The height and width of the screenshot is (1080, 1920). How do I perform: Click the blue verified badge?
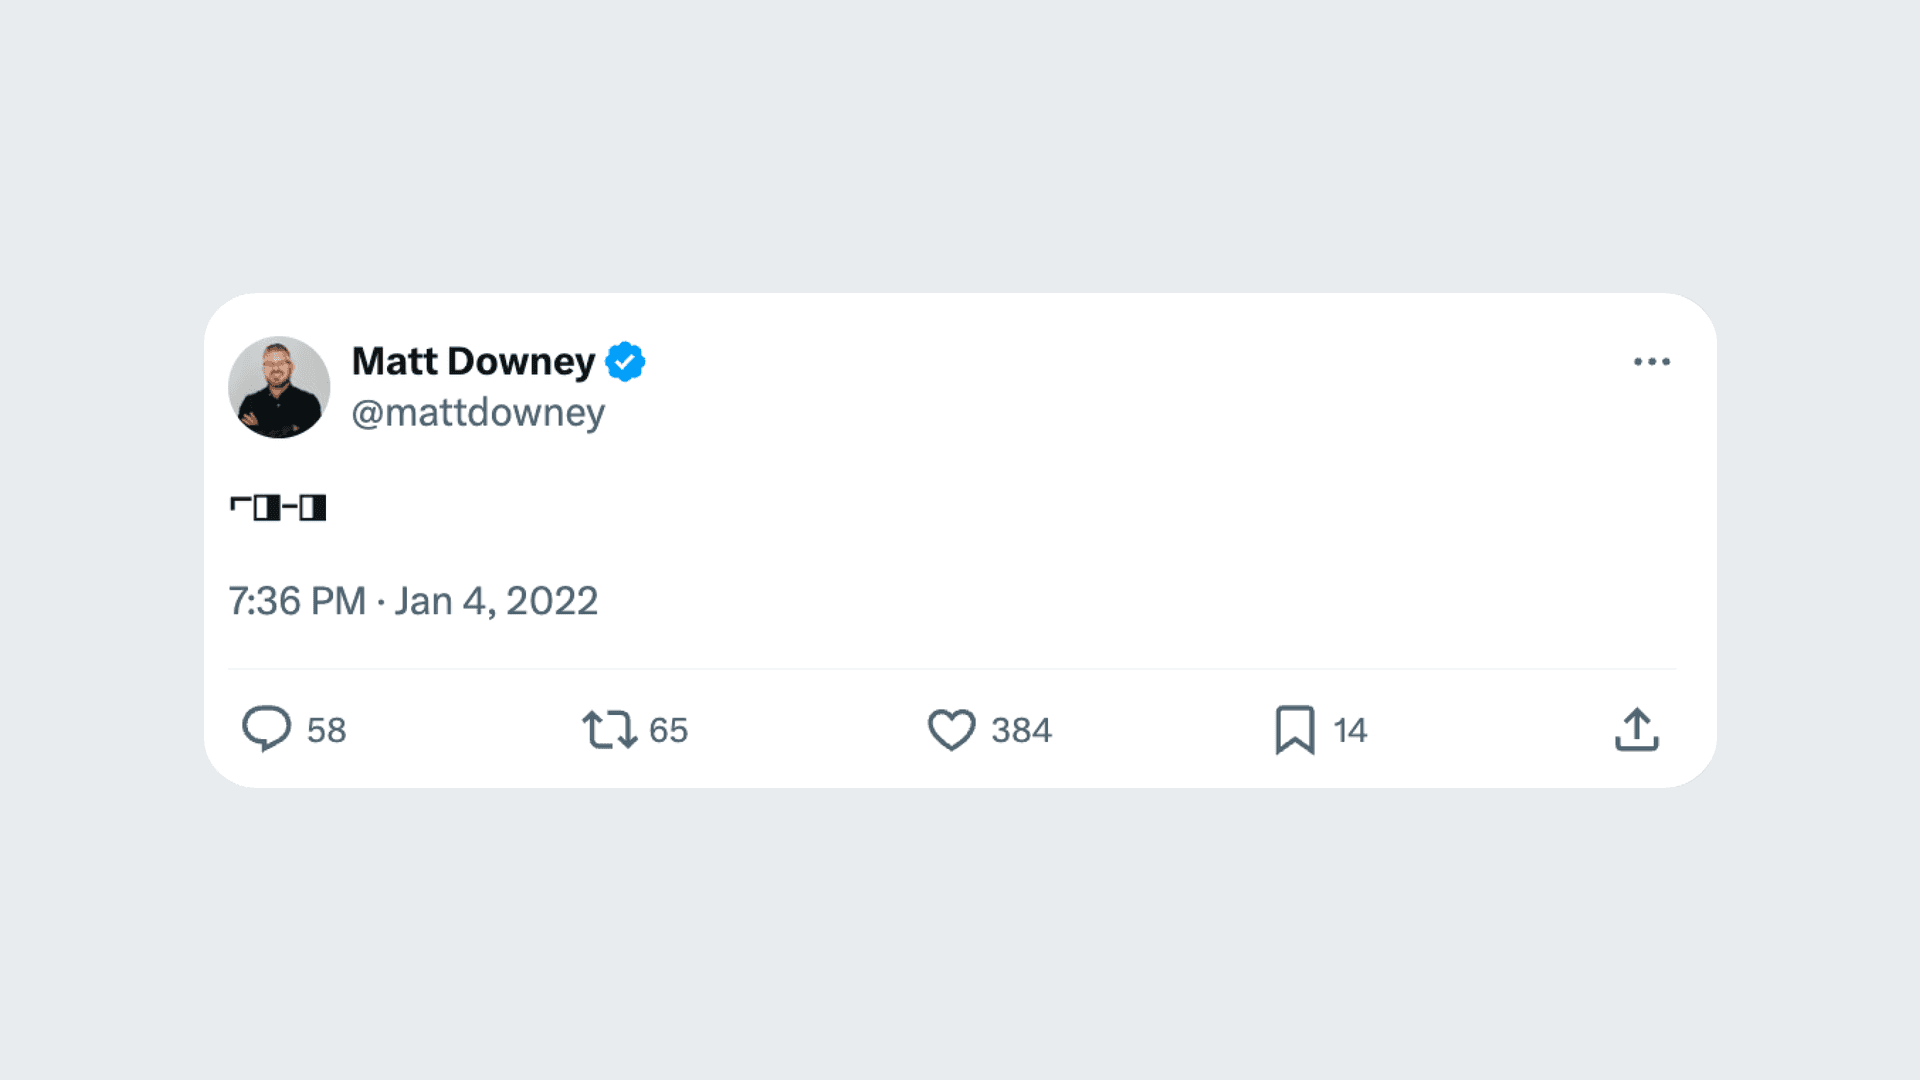625,362
